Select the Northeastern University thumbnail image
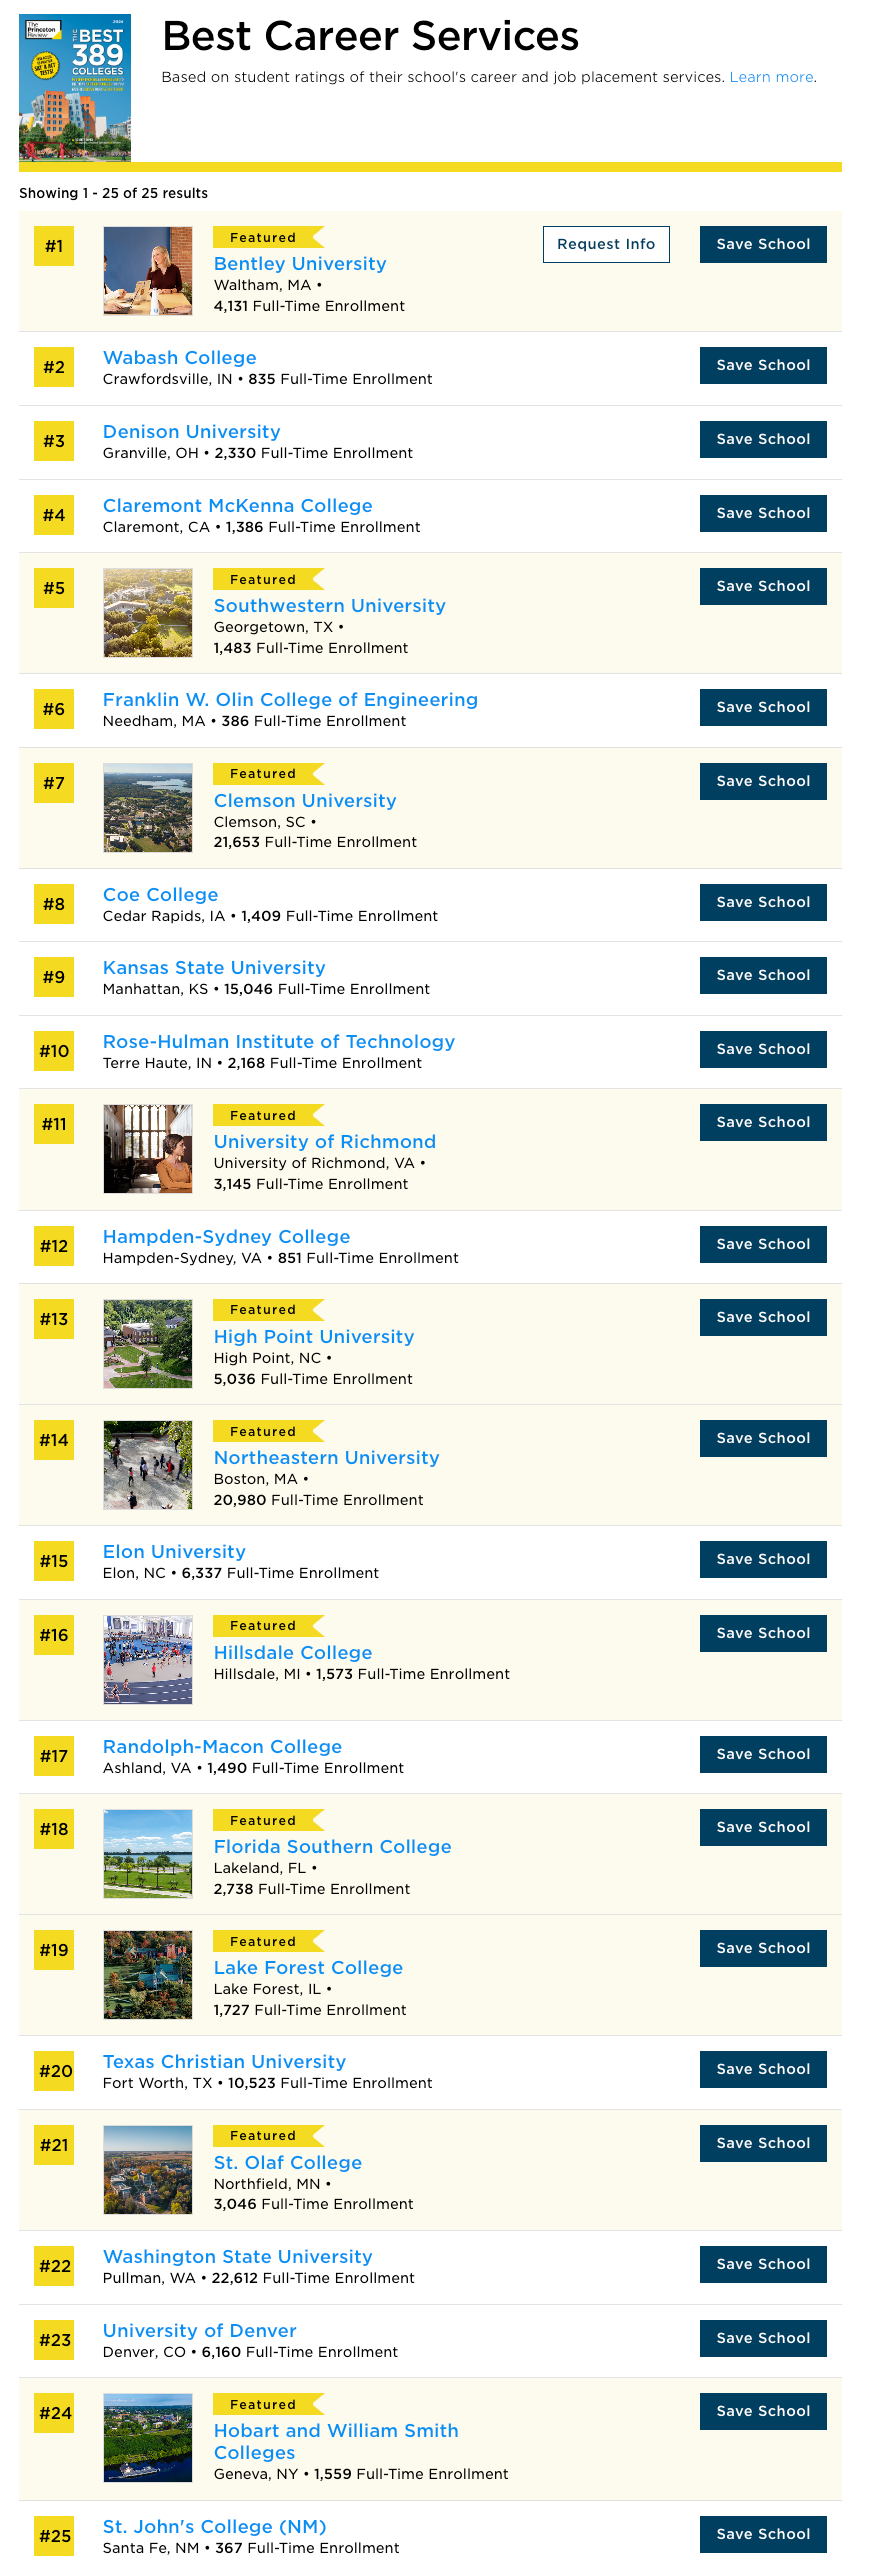869x2572 pixels. 148,1465
